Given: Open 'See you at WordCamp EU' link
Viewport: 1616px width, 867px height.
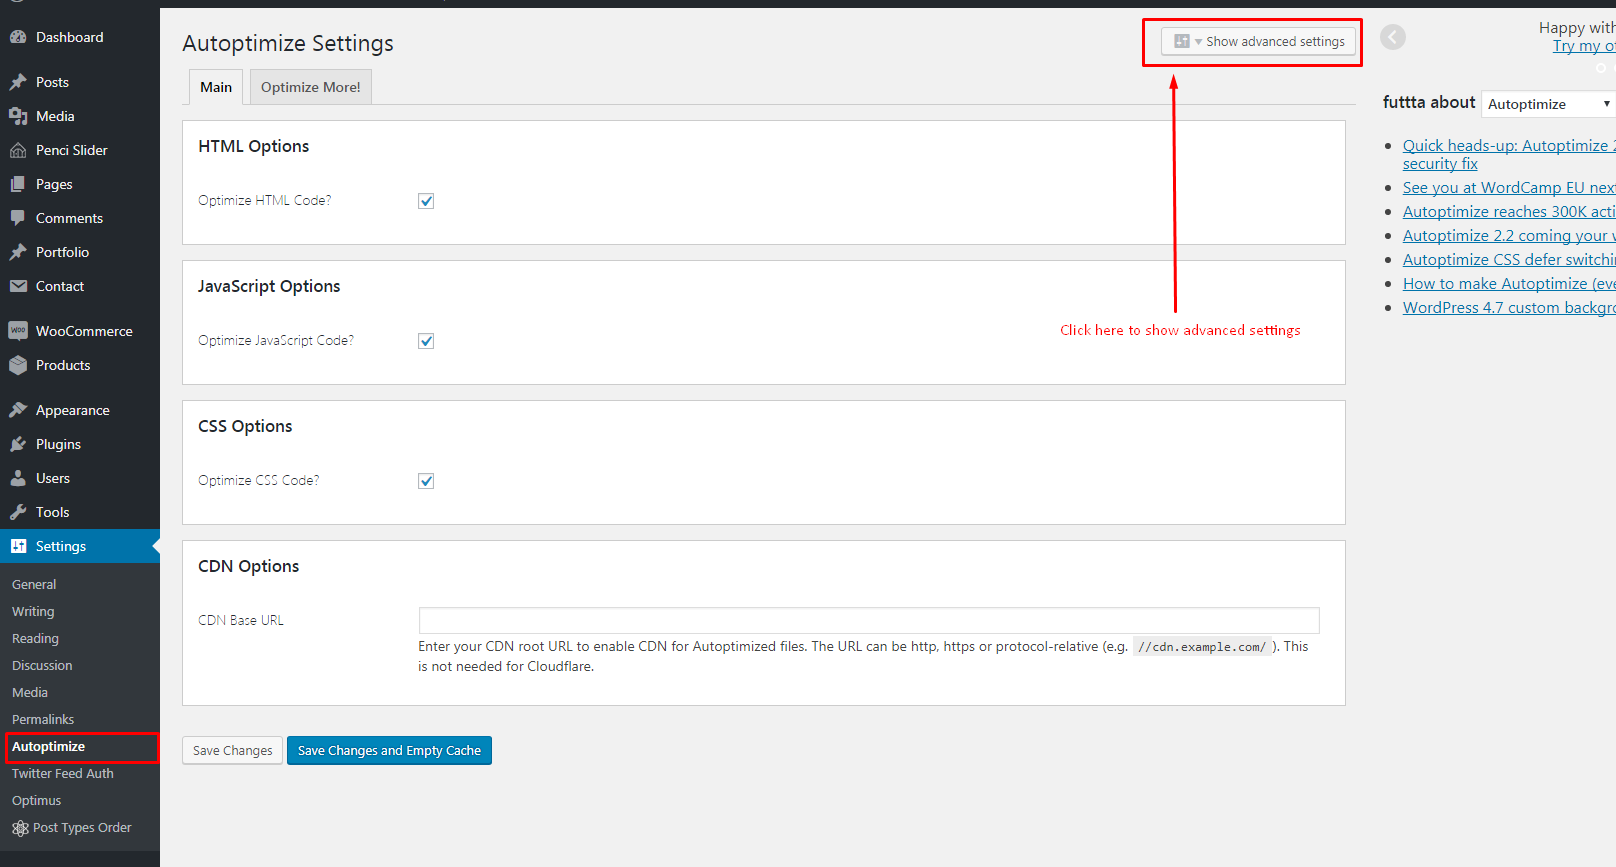Looking at the screenshot, I should [x=1509, y=187].
